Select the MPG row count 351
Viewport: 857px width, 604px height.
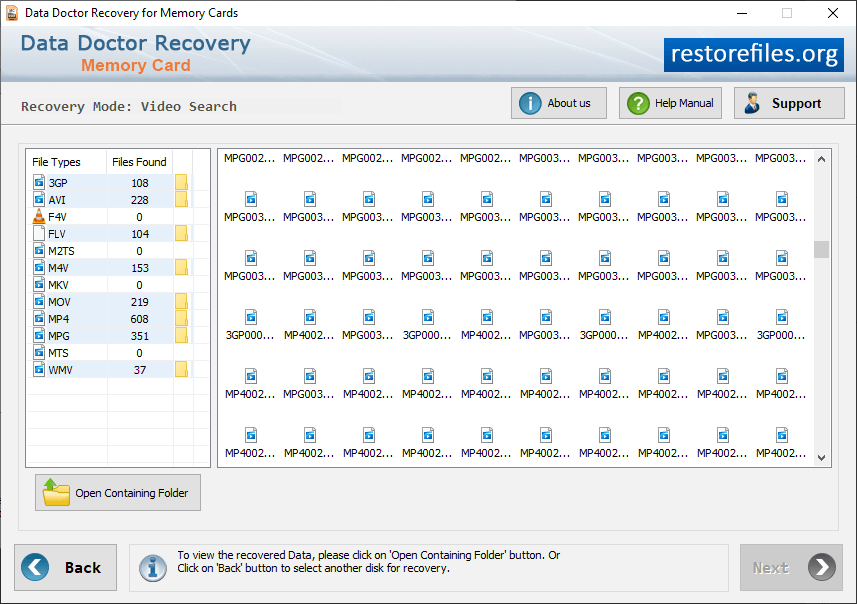140,336
